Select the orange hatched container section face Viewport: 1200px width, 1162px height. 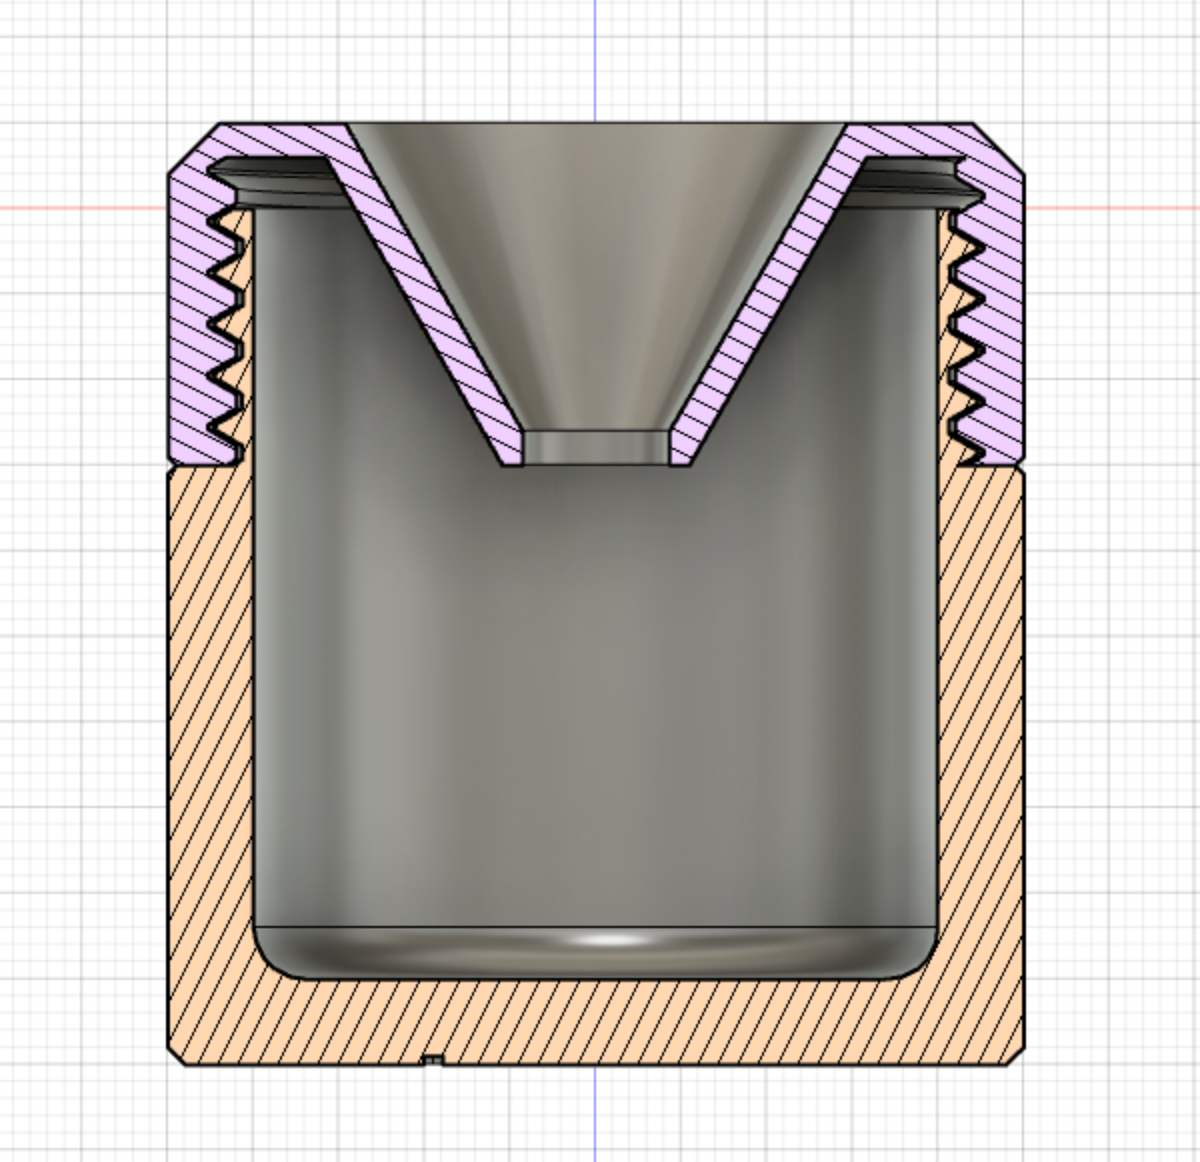tap(596, 1022)
